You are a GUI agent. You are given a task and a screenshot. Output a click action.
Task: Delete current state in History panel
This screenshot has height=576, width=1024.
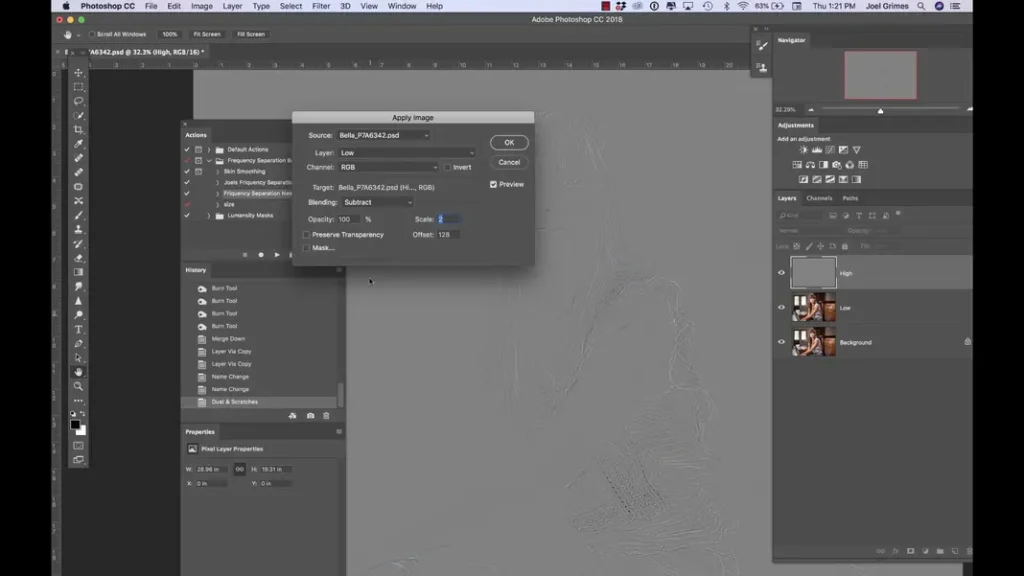pos(327,416)
